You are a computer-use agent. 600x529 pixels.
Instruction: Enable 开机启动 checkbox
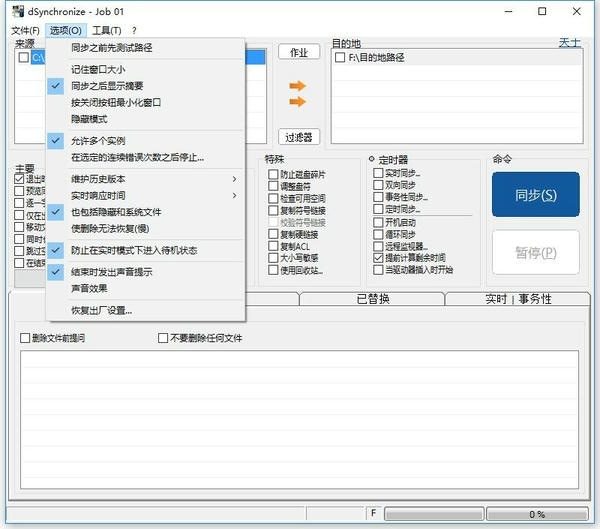pyautogui.click(x=378, y=222)
